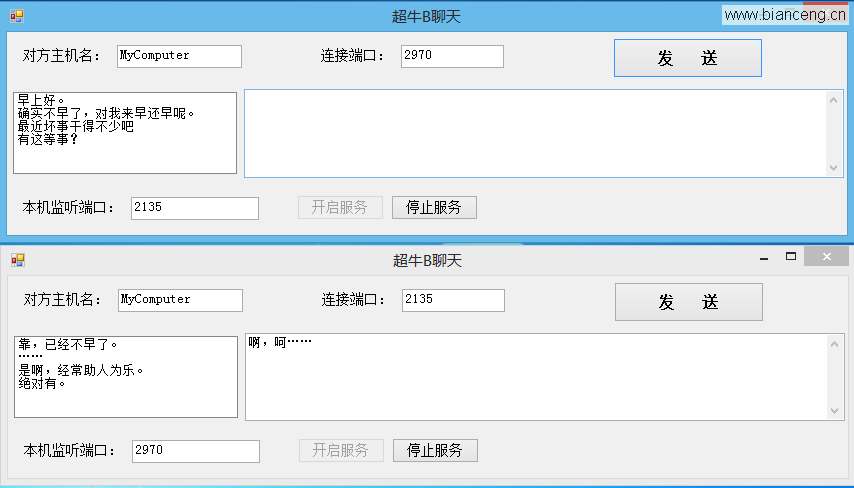Click the app icon in the bottom window's title bar
Image resolution: width=854 pixels, height=488 pixels.
[18, 260]
